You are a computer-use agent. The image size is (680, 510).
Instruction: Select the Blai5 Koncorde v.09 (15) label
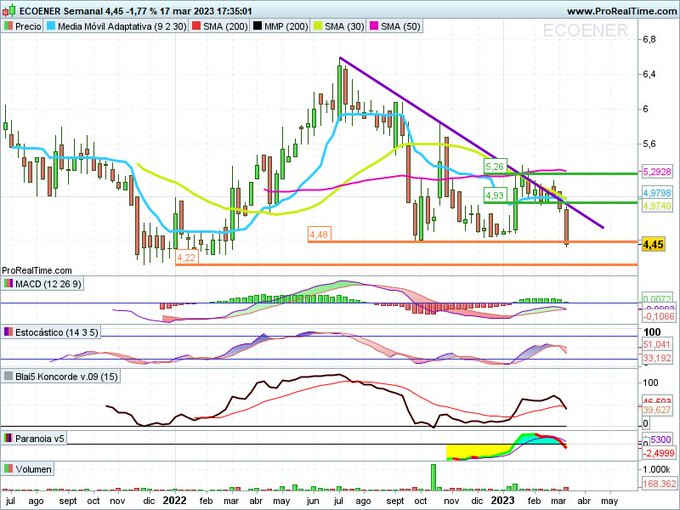click(66, 376)
